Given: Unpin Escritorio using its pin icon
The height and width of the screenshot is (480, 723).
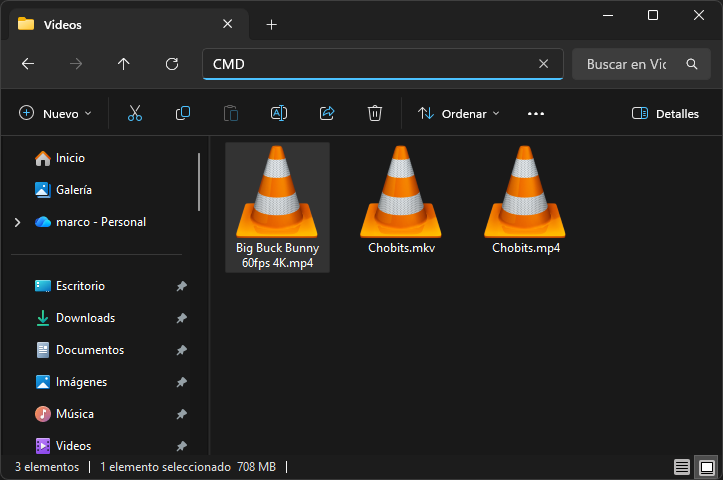Looking at the screenshot, I should click(x=182, y=286).
